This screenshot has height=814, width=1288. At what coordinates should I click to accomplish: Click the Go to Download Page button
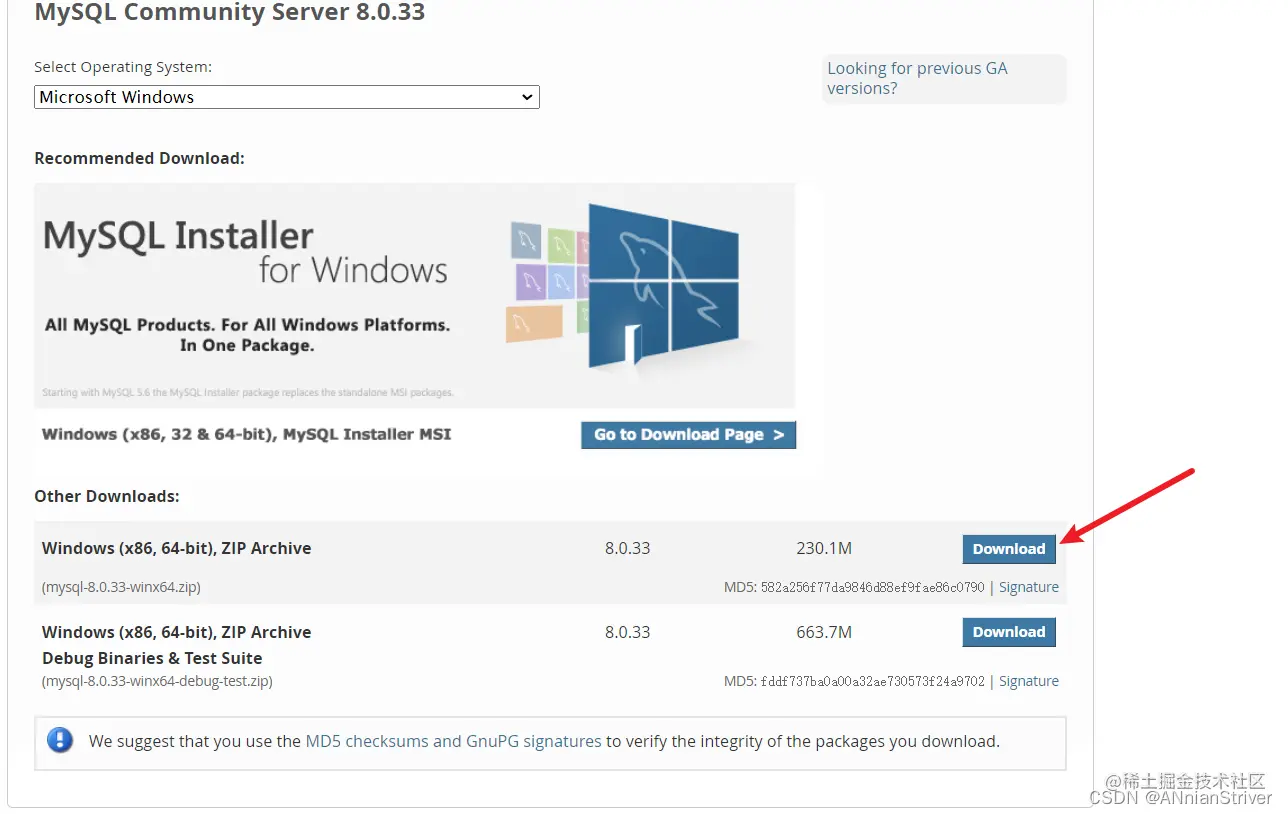point(688,435)
